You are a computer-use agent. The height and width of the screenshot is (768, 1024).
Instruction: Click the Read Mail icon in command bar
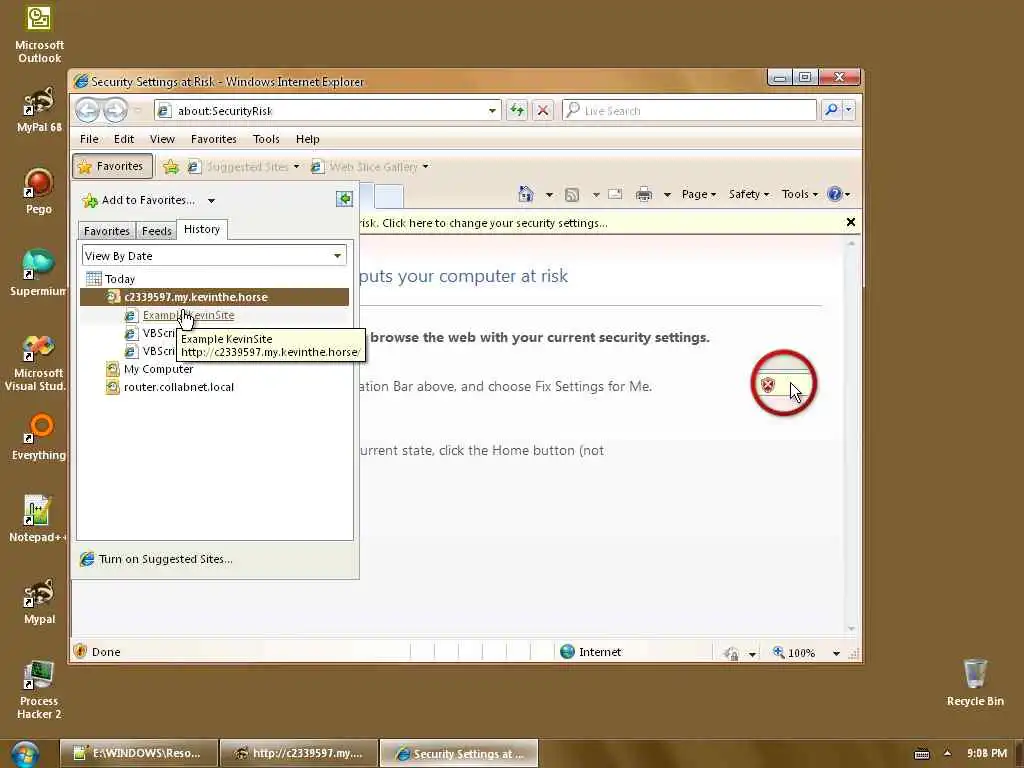point(615,194)
